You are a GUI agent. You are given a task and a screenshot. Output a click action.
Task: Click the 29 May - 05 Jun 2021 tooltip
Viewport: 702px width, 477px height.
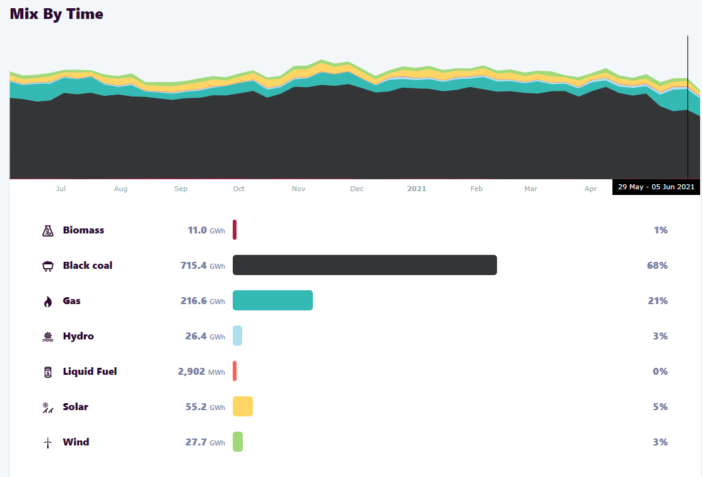click(656, 187)
